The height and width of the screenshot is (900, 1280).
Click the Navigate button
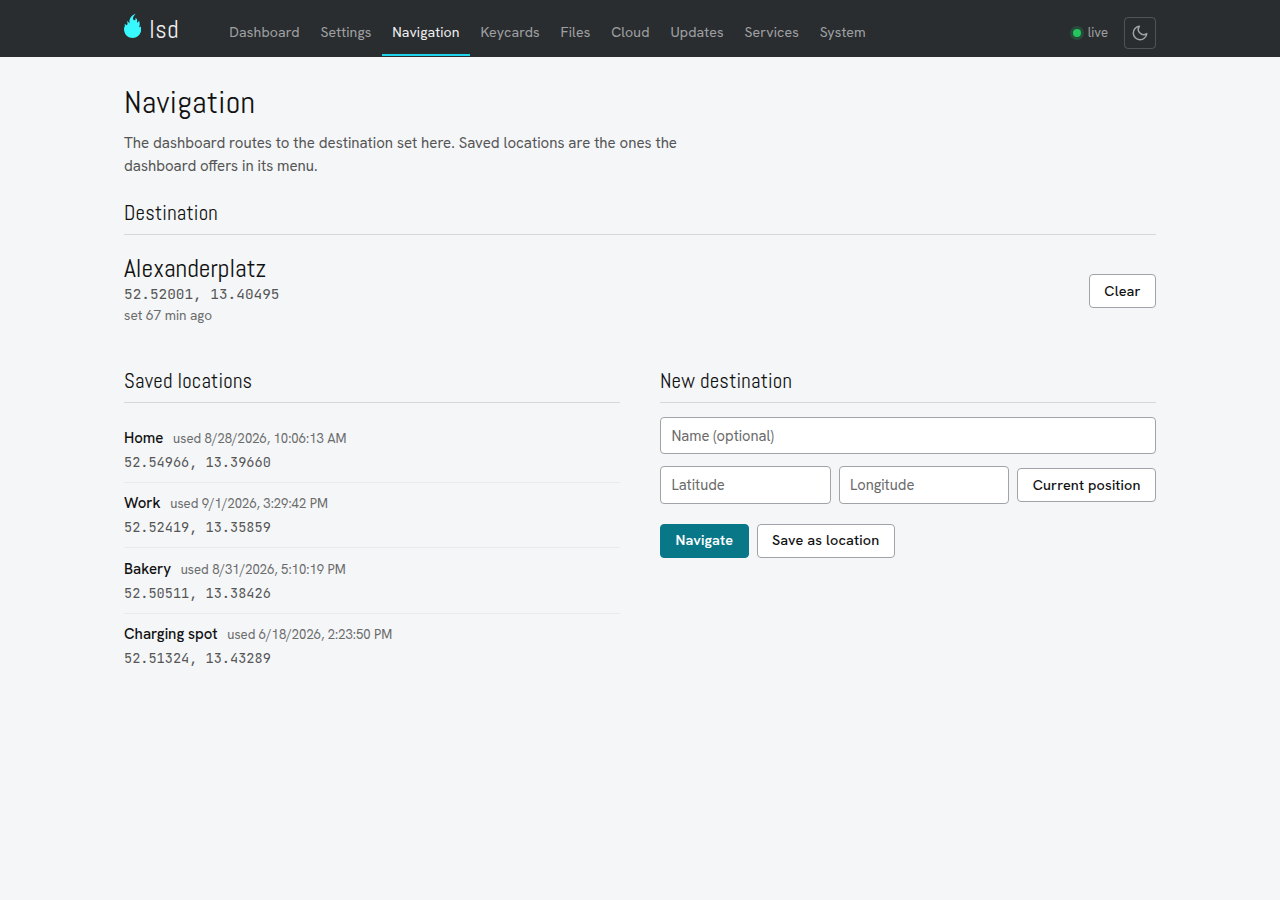coord(704,541)
